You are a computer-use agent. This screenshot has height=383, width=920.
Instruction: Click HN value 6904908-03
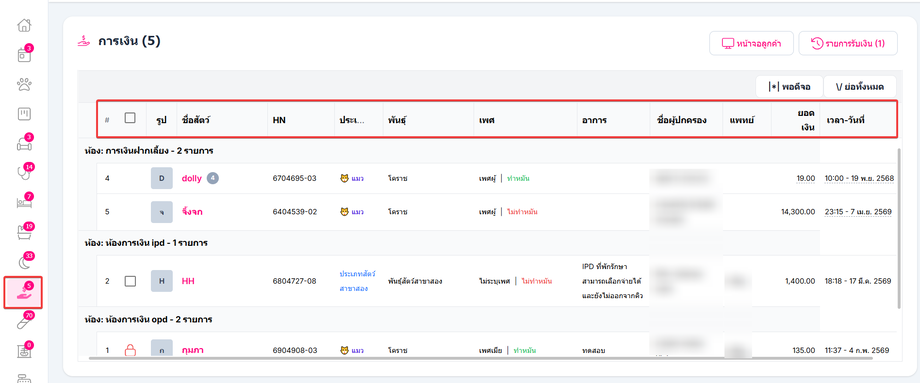(295, 350)
